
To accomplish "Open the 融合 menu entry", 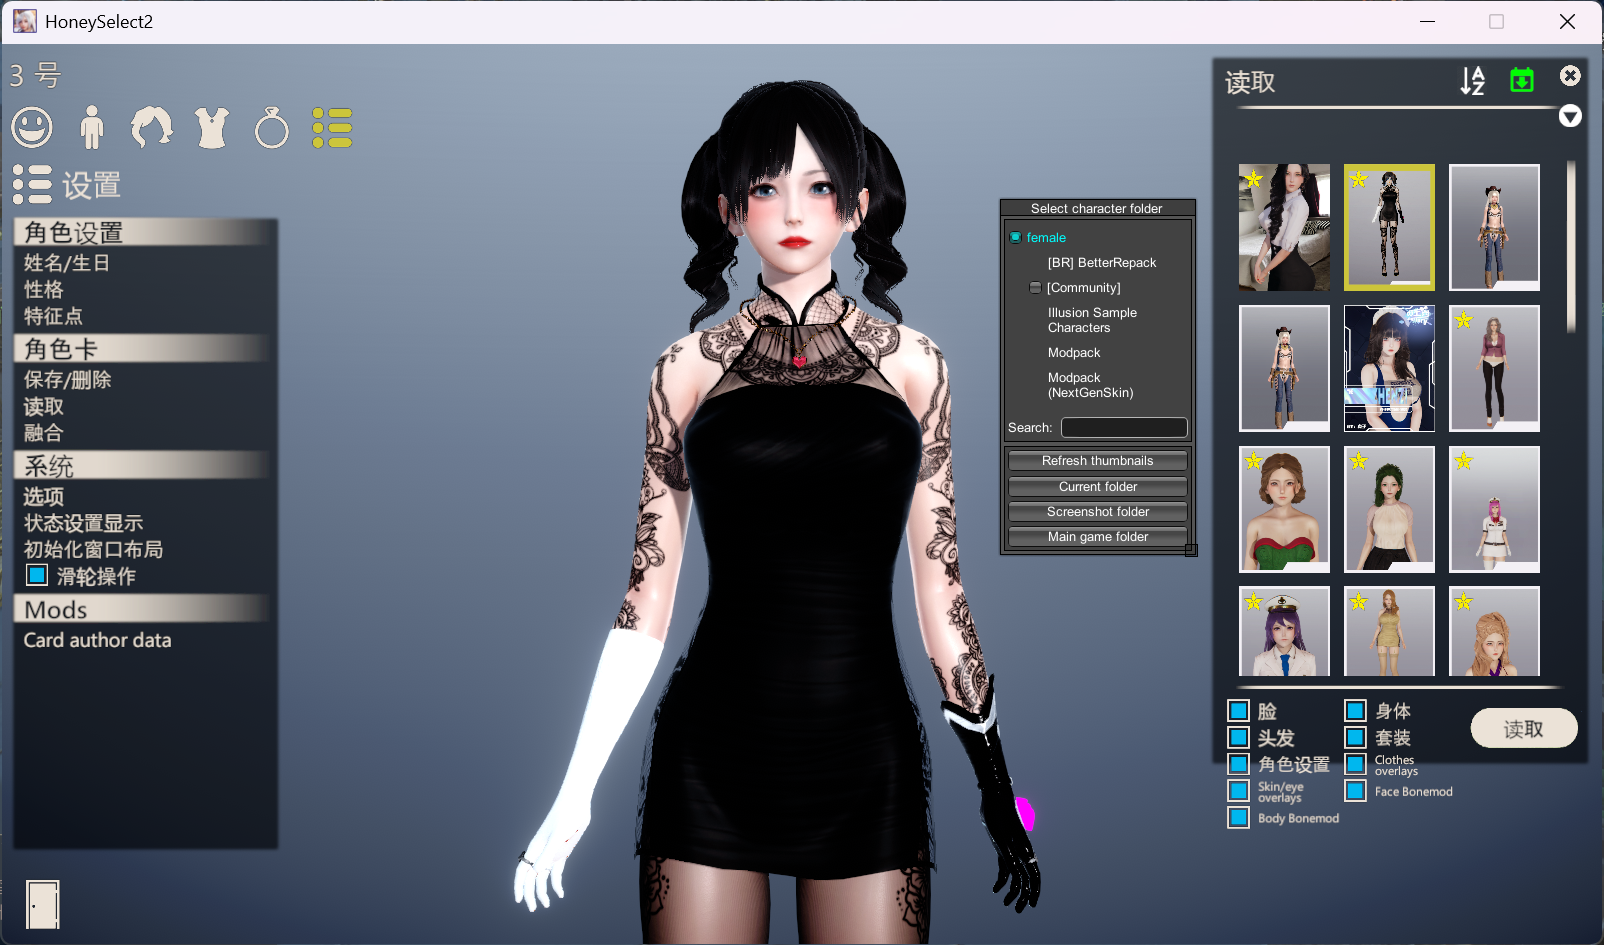I will [44, 433].
